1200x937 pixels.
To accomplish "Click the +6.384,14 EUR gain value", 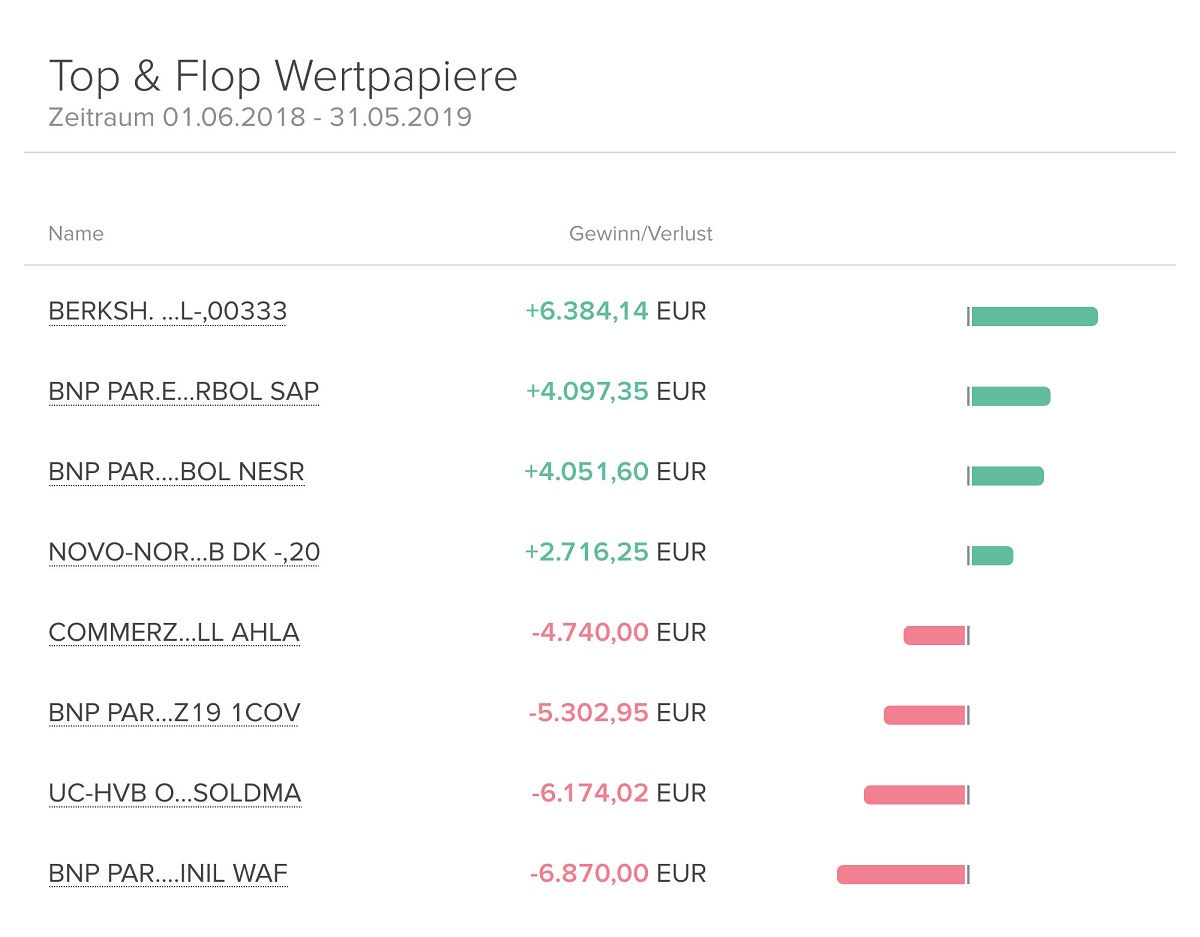I will pos(616,311).
